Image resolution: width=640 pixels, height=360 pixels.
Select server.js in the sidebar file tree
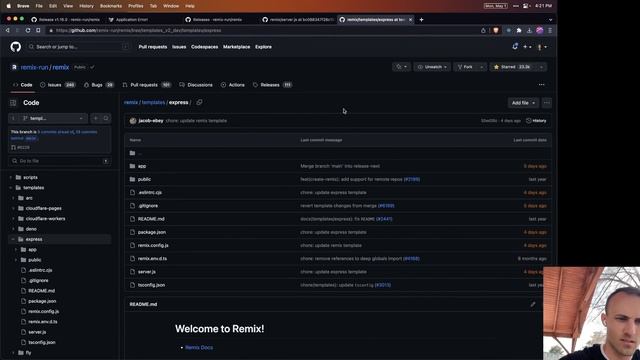click(x=37, y=332)
